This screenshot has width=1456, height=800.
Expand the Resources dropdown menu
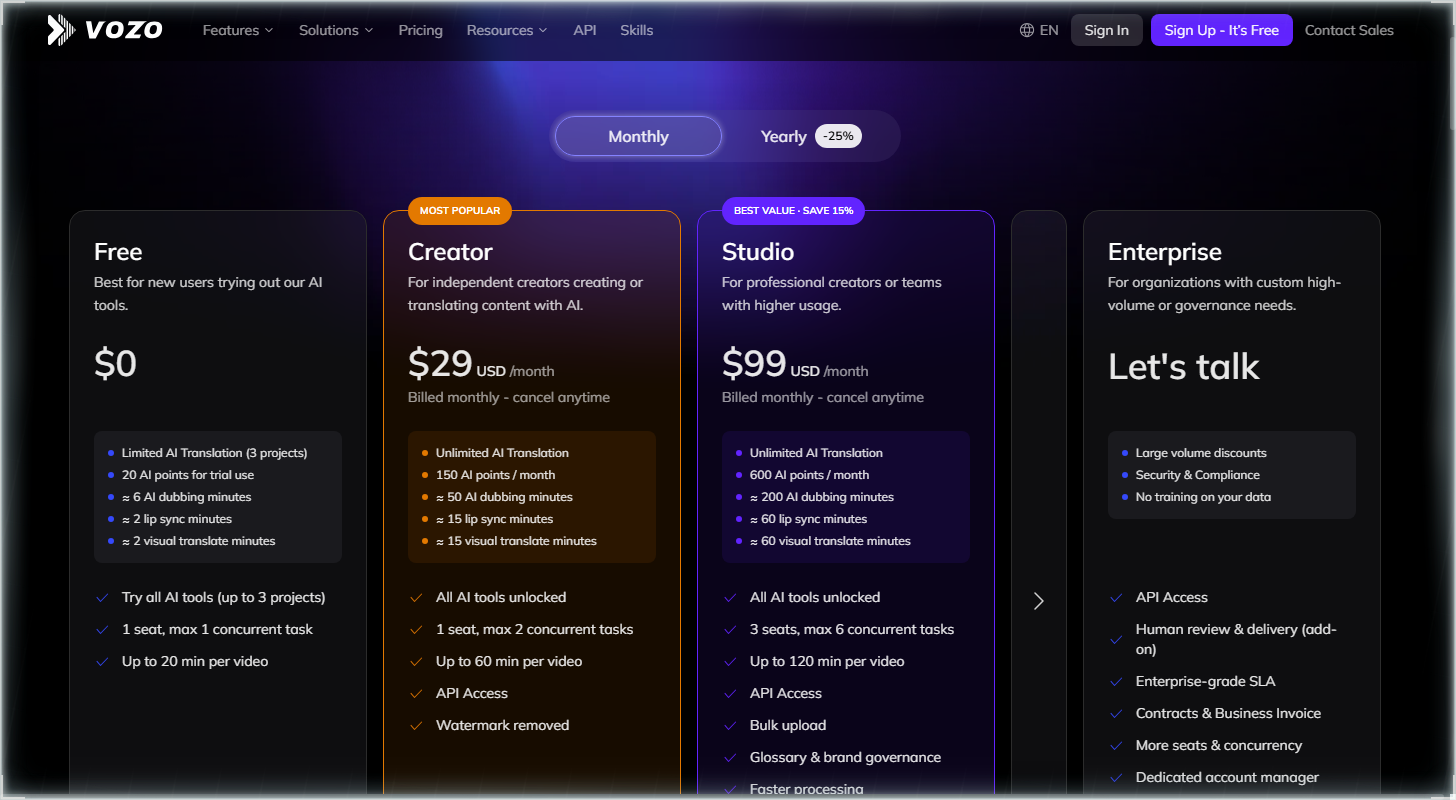coord(507,30)
